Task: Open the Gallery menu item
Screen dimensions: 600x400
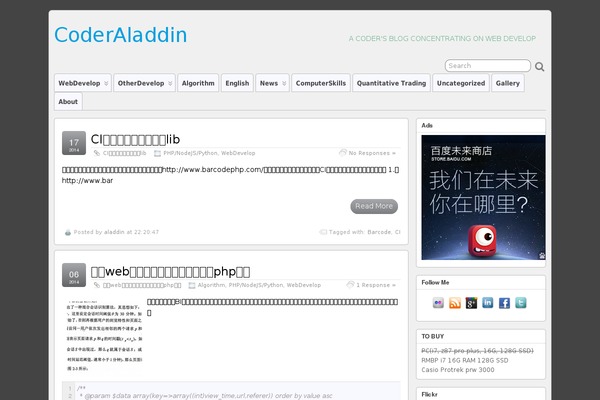Action: (508, 83)
